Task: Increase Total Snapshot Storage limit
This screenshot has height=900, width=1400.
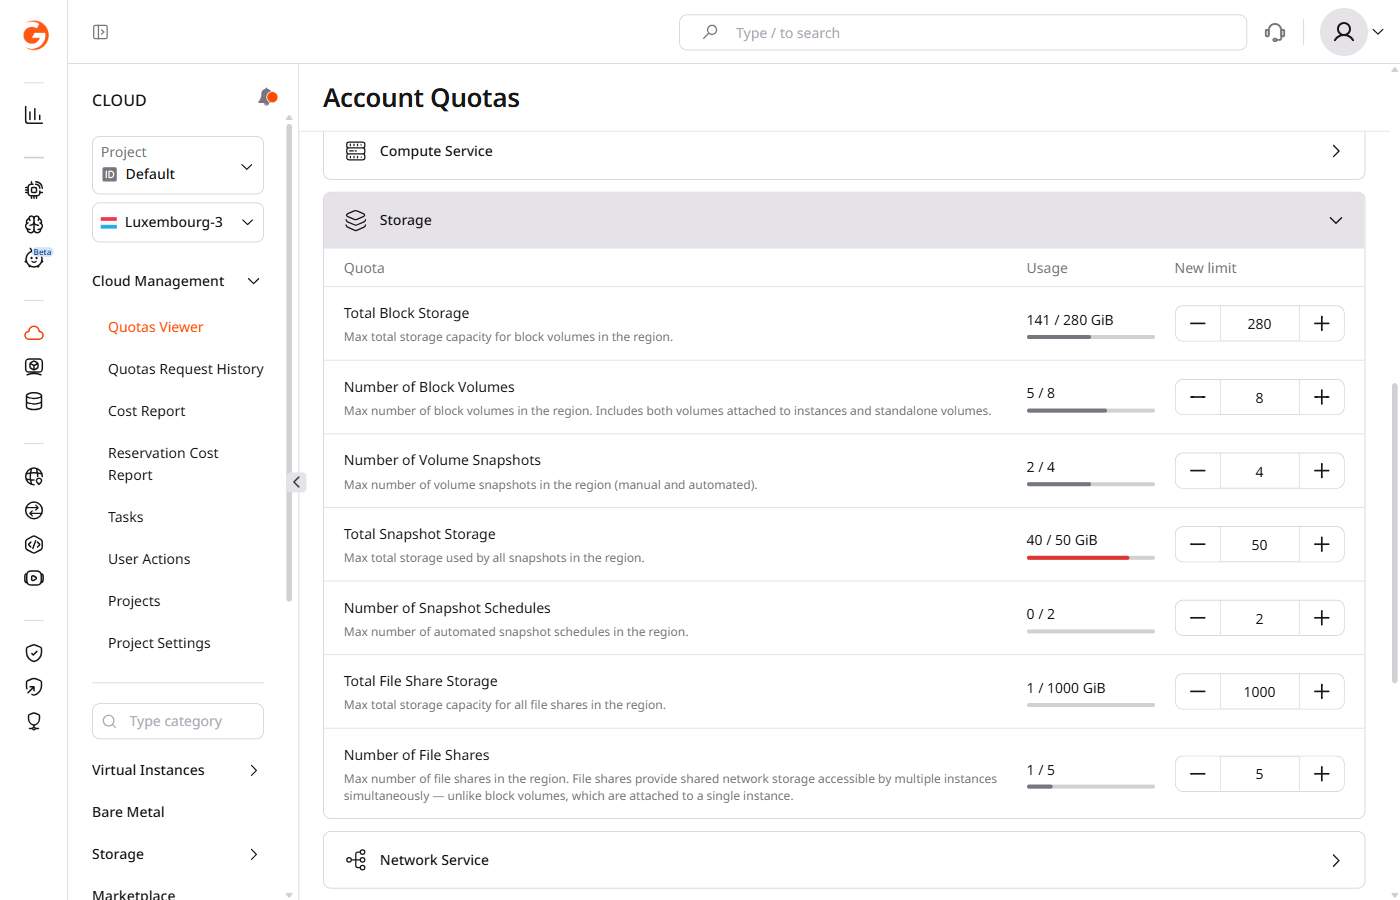Action: [1321, 544]
